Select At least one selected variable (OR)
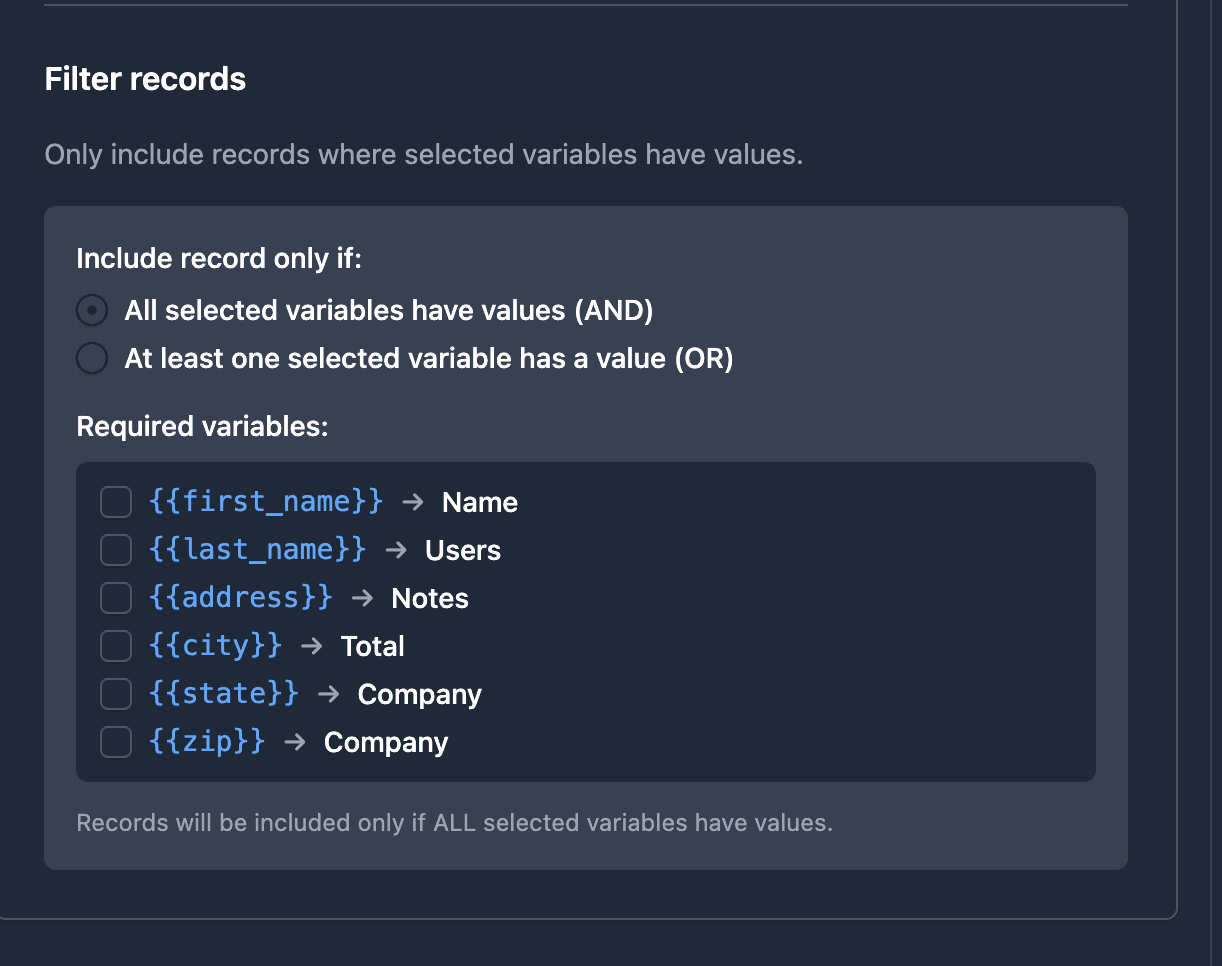The height and width of the screenshot is (966, 1222). click(92, 359)
